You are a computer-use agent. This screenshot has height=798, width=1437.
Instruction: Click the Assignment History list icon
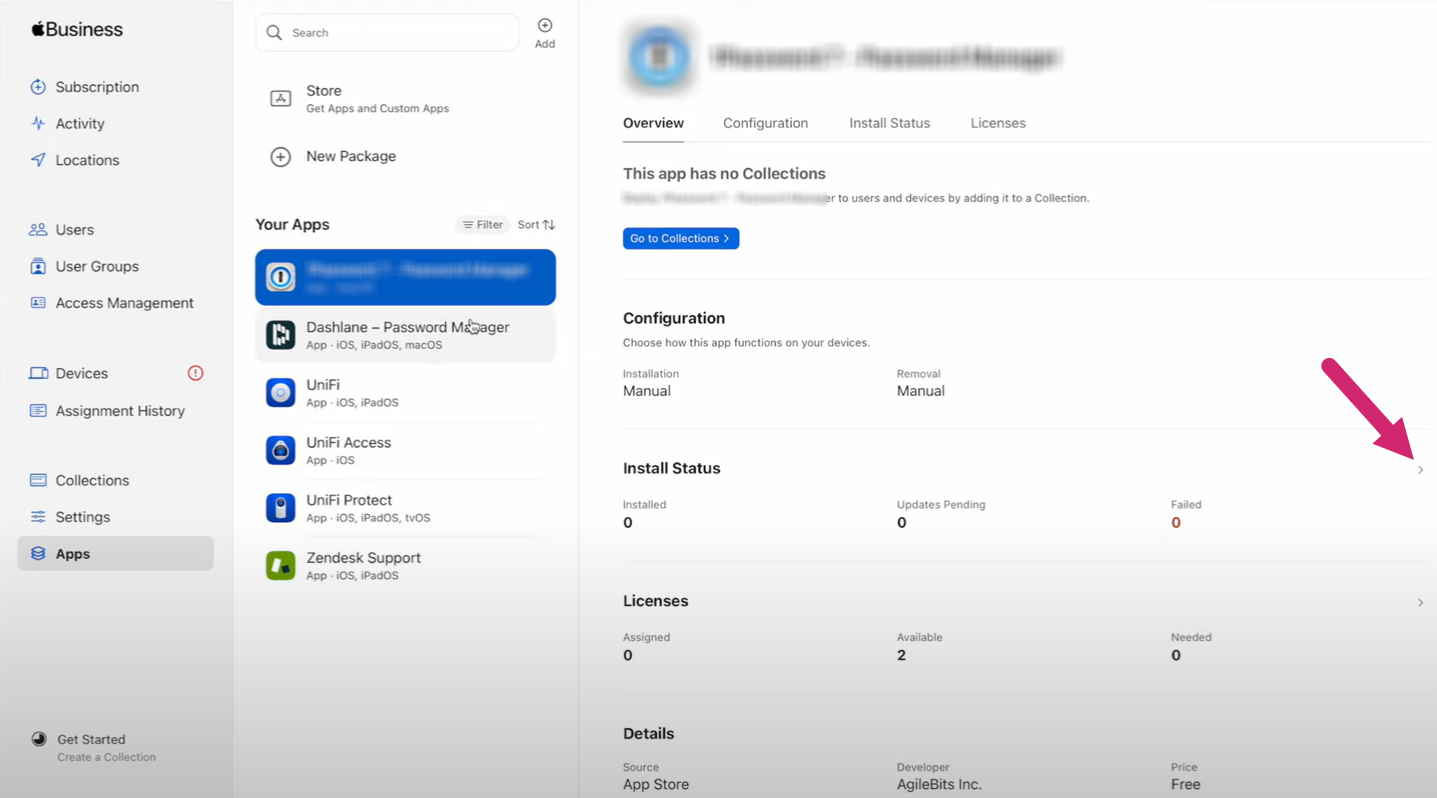click(38, 411)
